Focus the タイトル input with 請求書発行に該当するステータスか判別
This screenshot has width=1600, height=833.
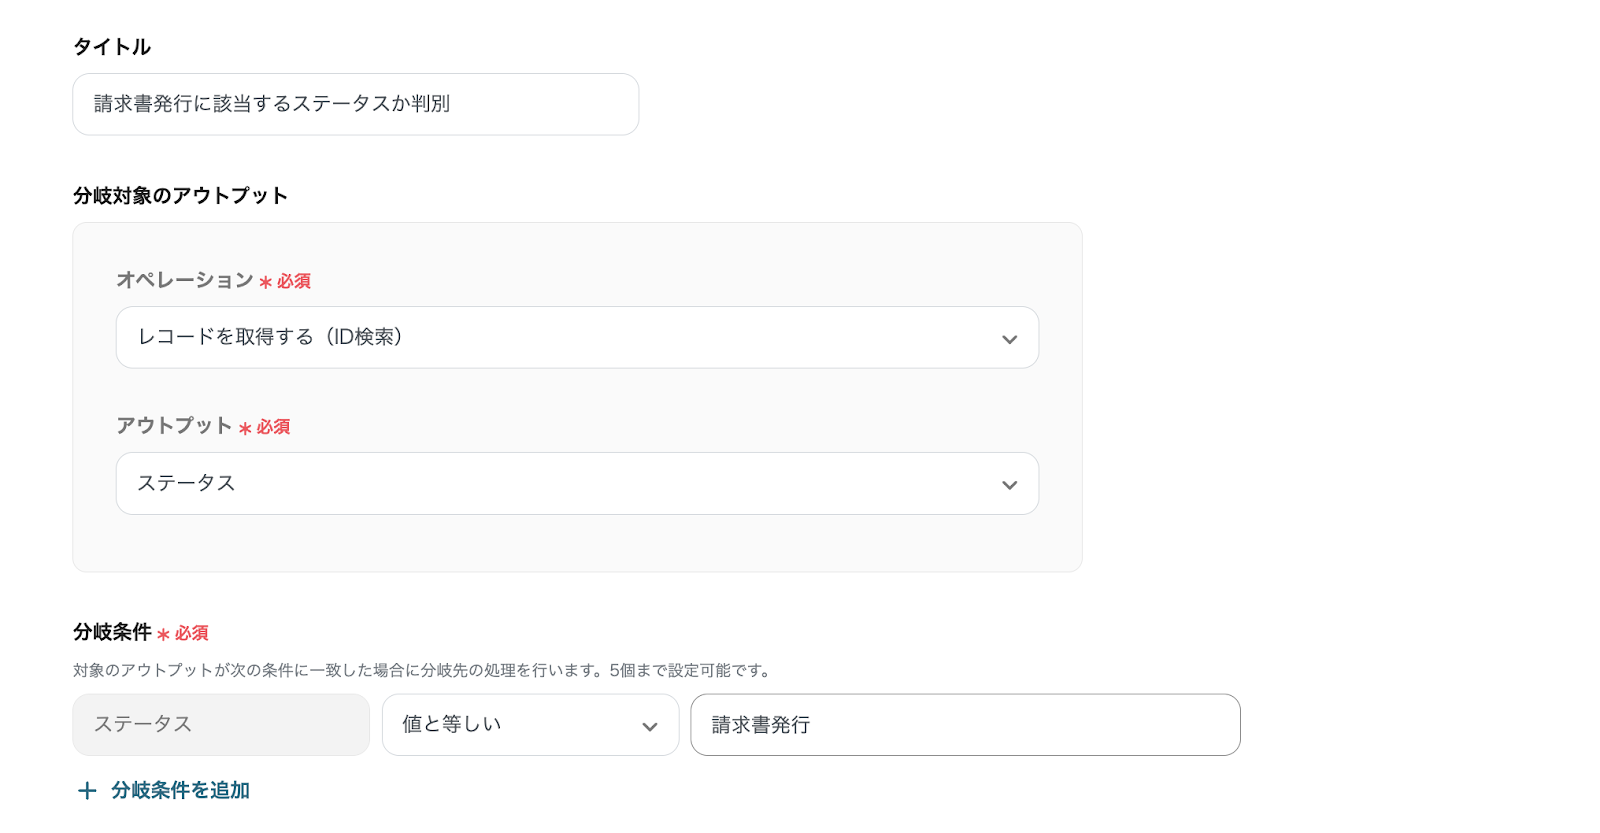pos(355,104)
